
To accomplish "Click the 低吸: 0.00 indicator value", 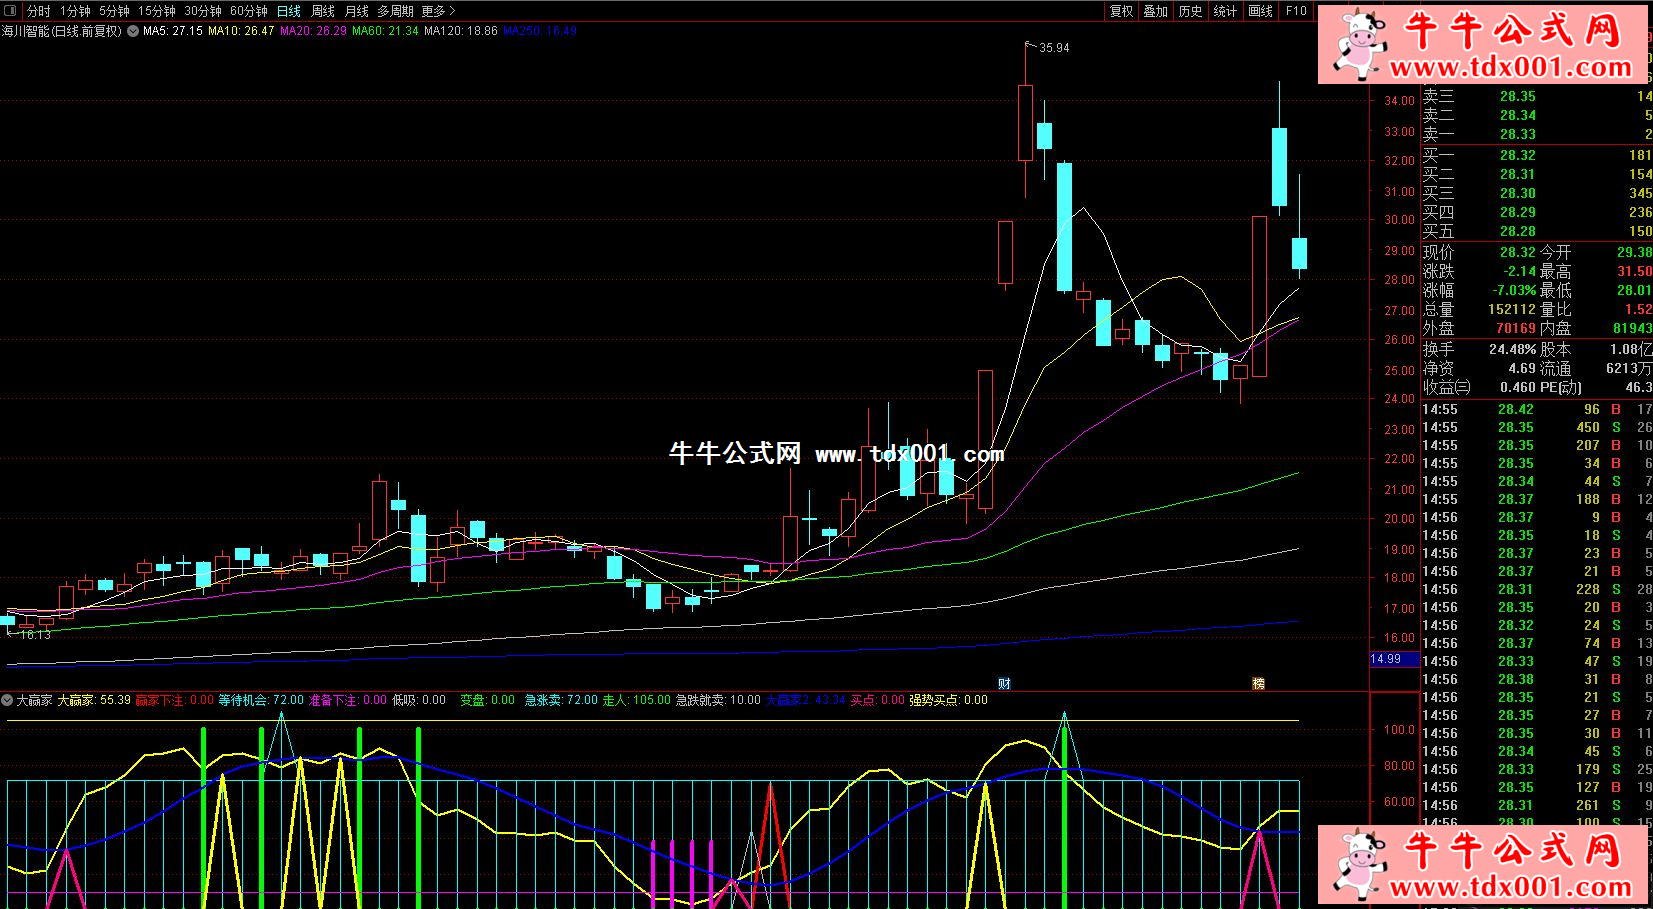I will (419, 700).
